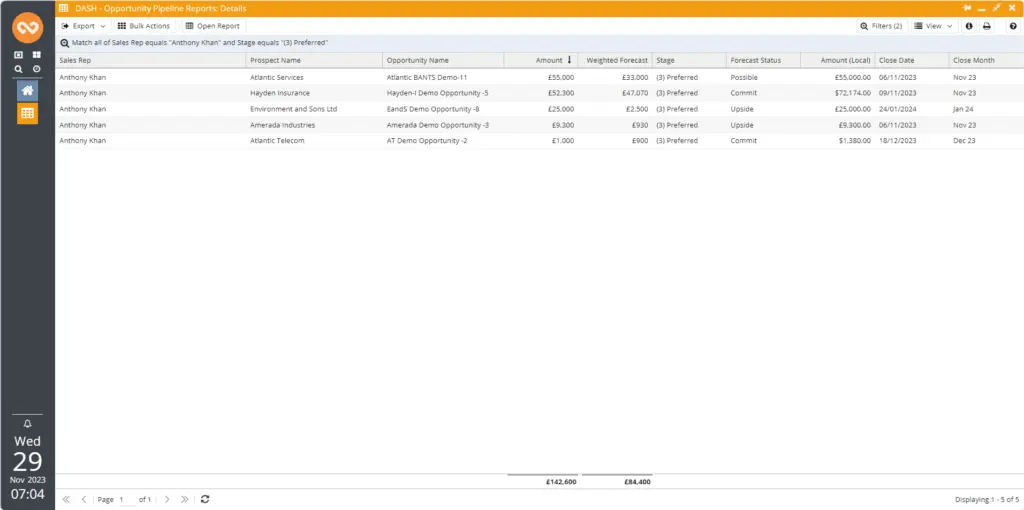The height and width of the screenshot is (510, 1024).
Task: Click the sidebar magnifier search icon
Action: (x=18, y=69)
